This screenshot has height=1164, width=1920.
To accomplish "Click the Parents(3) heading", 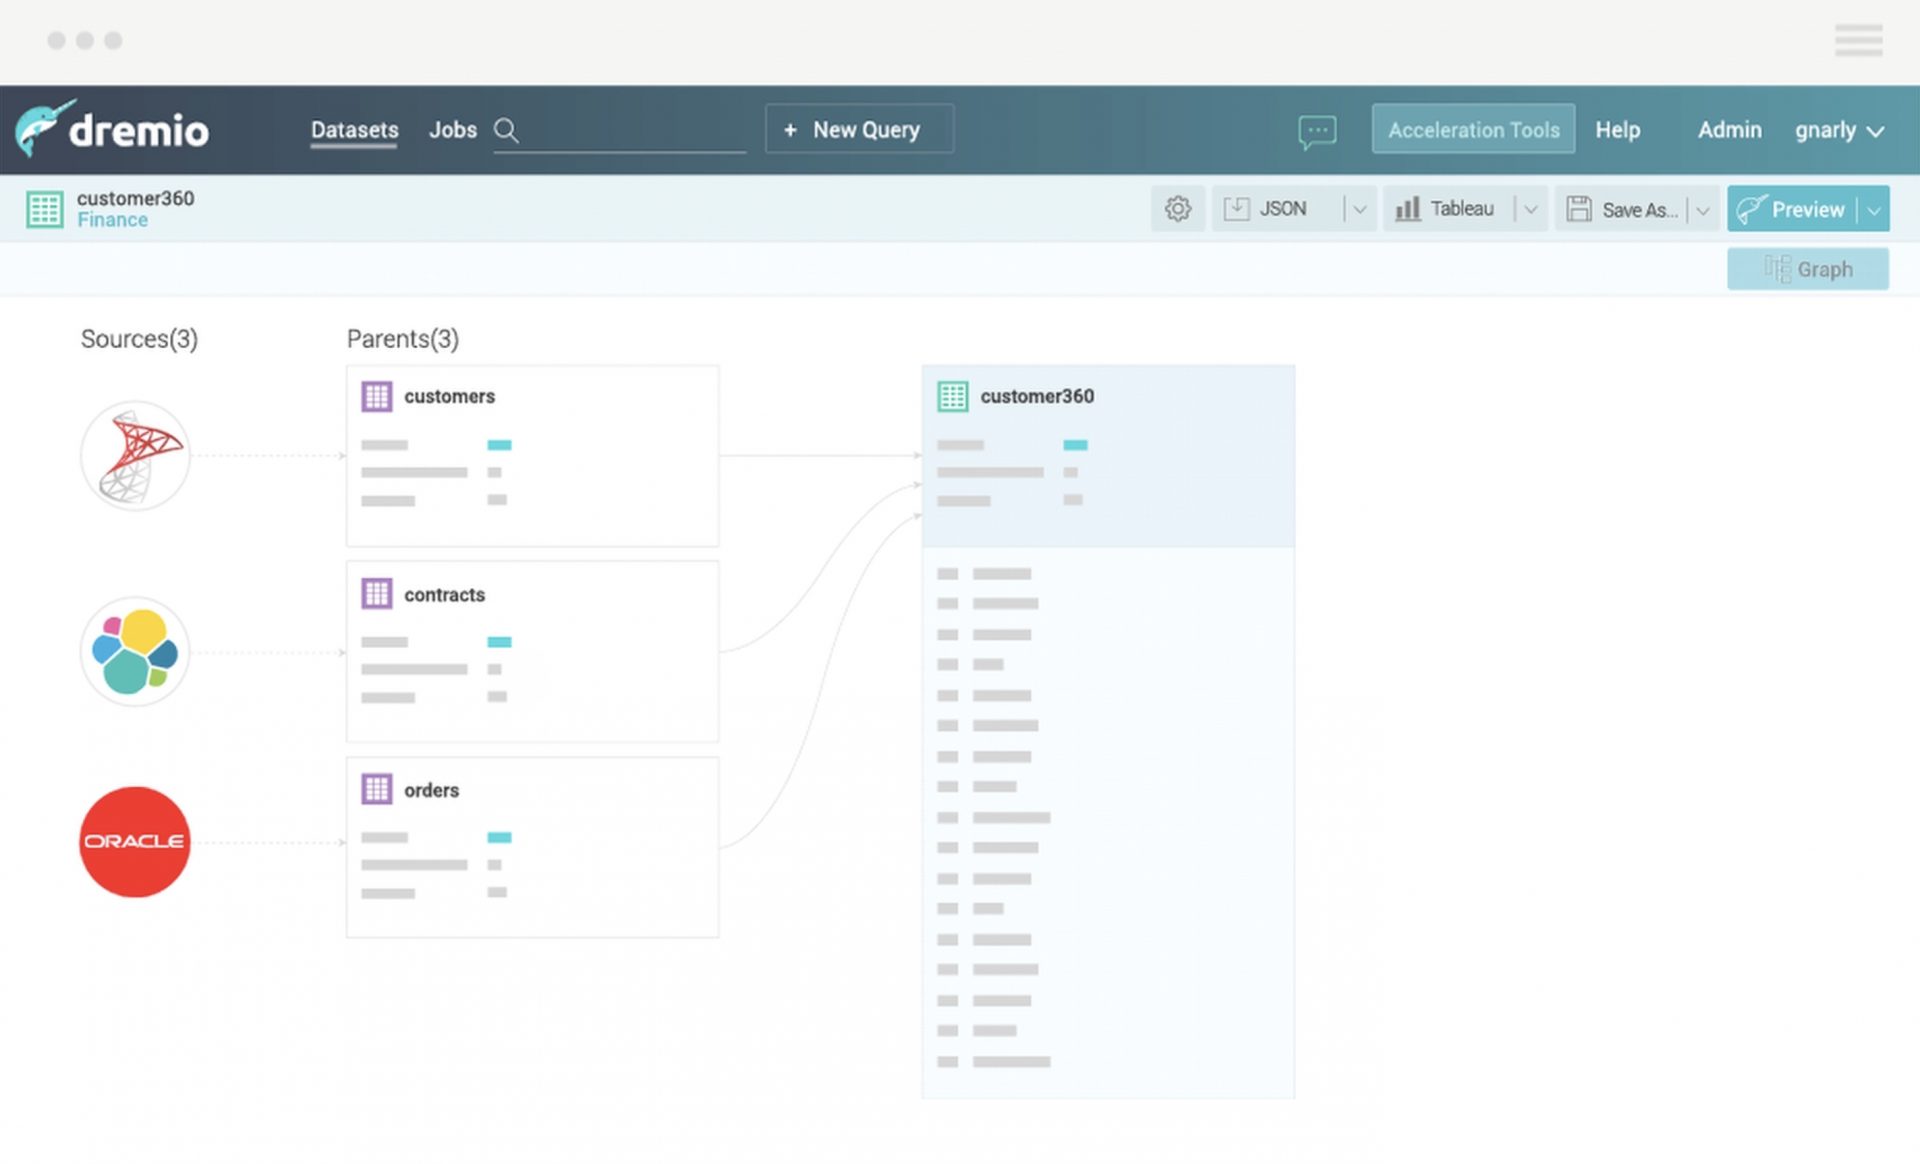I will pos(403,339).
